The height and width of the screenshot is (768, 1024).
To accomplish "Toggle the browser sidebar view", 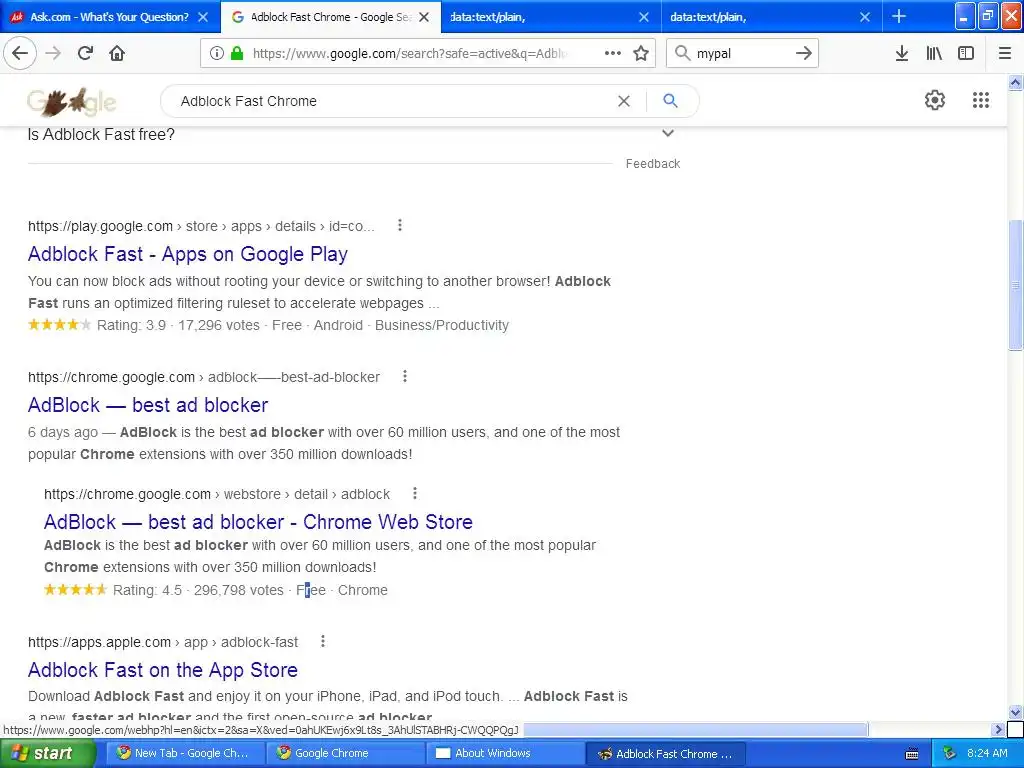I will 966,53.
